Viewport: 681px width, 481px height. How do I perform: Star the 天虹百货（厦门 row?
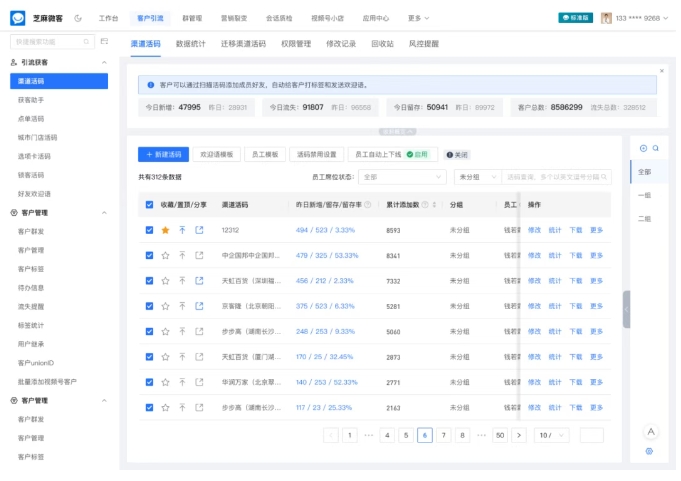click(165, 357)
